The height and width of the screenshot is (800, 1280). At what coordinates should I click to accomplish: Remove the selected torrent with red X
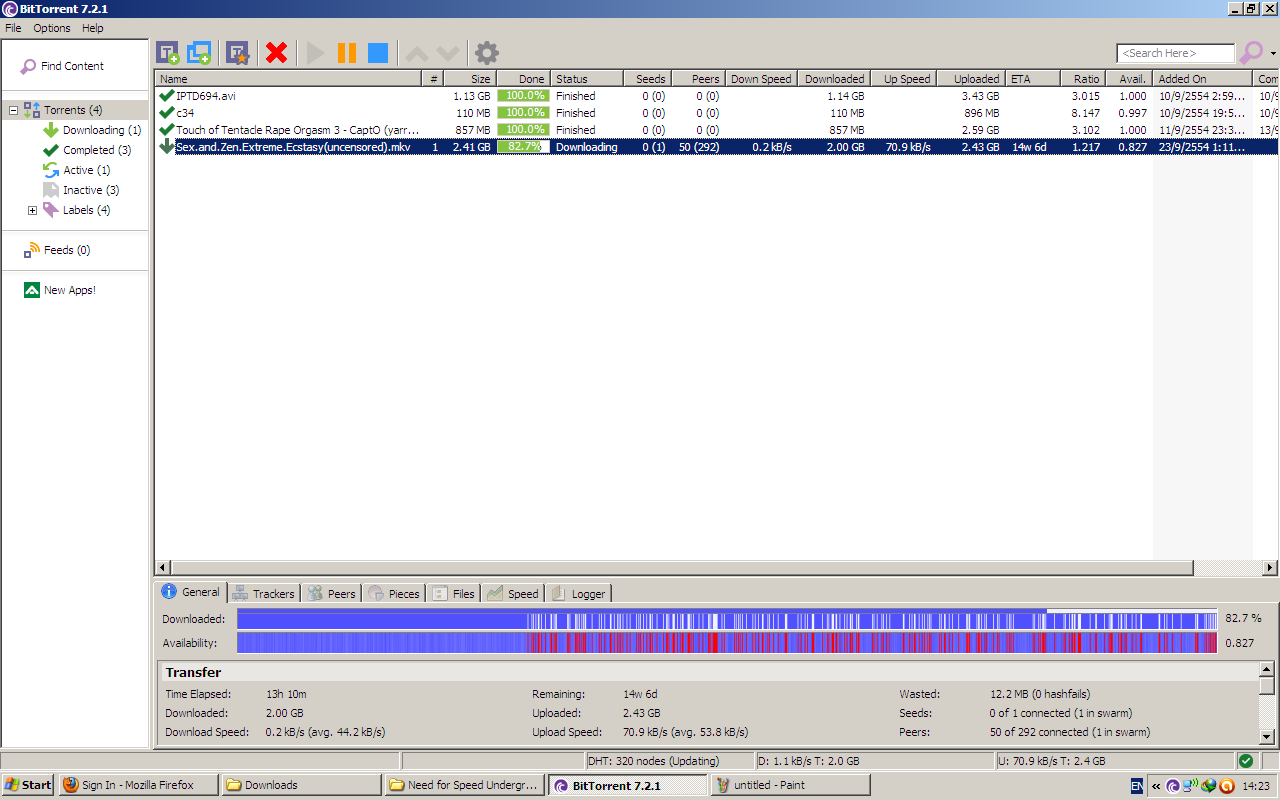(x=277, y=53)
